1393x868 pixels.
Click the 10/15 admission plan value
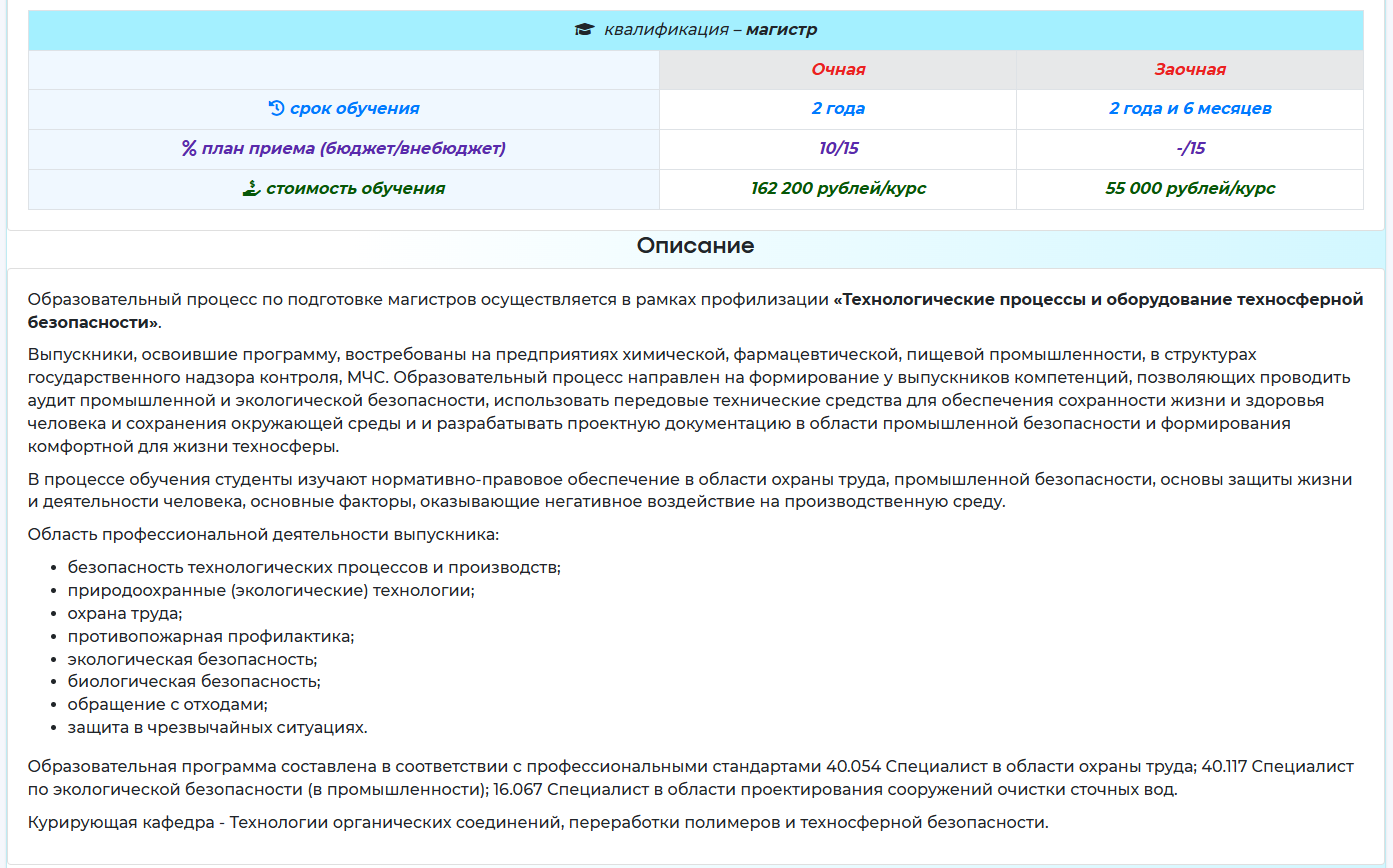click(x=838, y=149)
